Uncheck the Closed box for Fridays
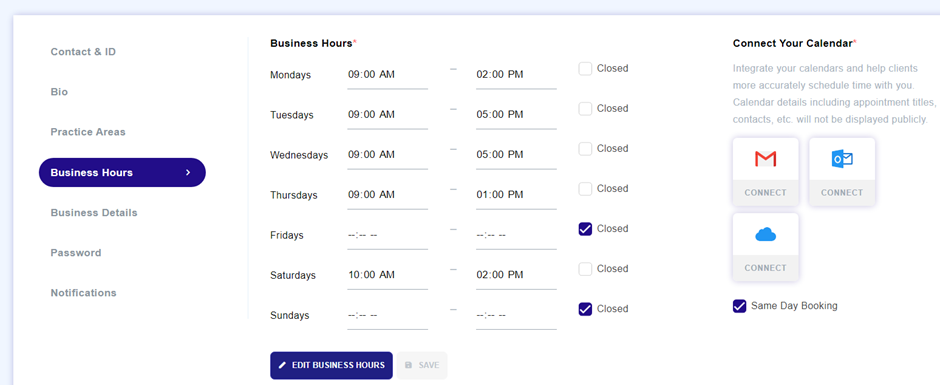This screenshot has height=385, width=940. coord(585,228)
